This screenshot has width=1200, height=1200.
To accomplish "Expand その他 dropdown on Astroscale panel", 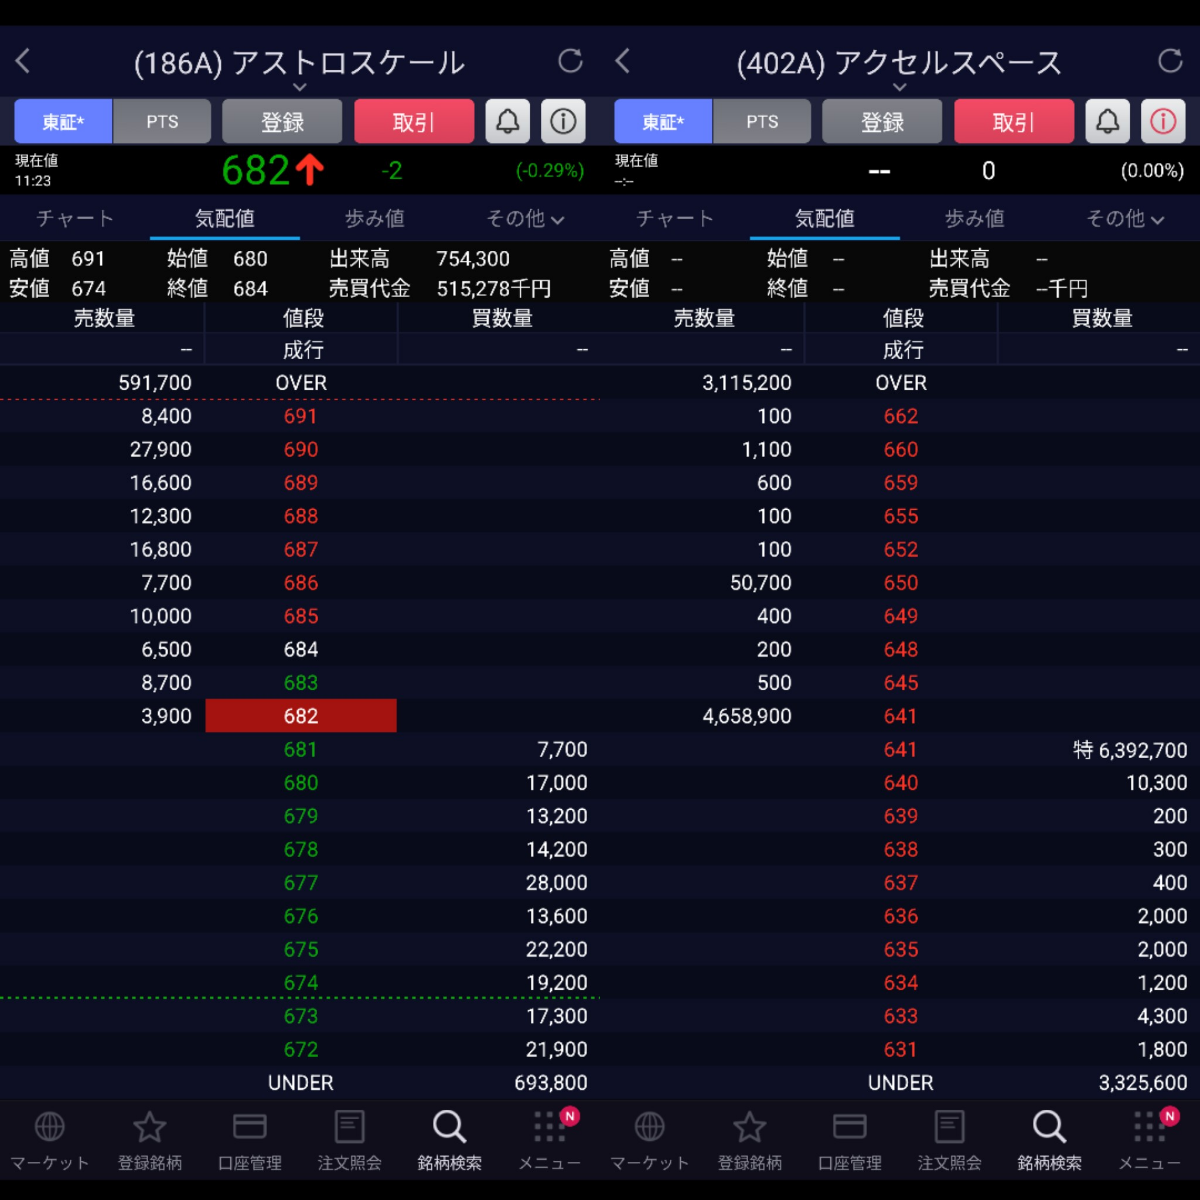I will [525, 219].
